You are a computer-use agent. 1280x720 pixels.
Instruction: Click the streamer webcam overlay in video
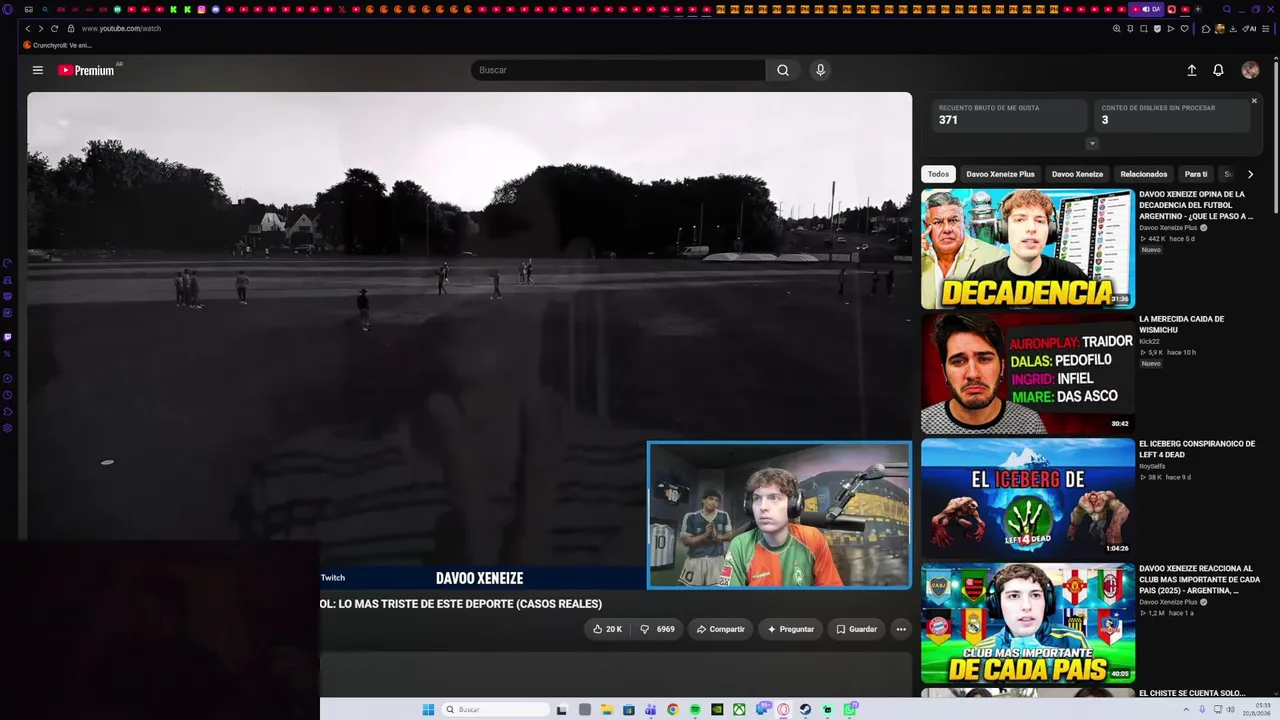pyautogui.click(x=779, y=515)
